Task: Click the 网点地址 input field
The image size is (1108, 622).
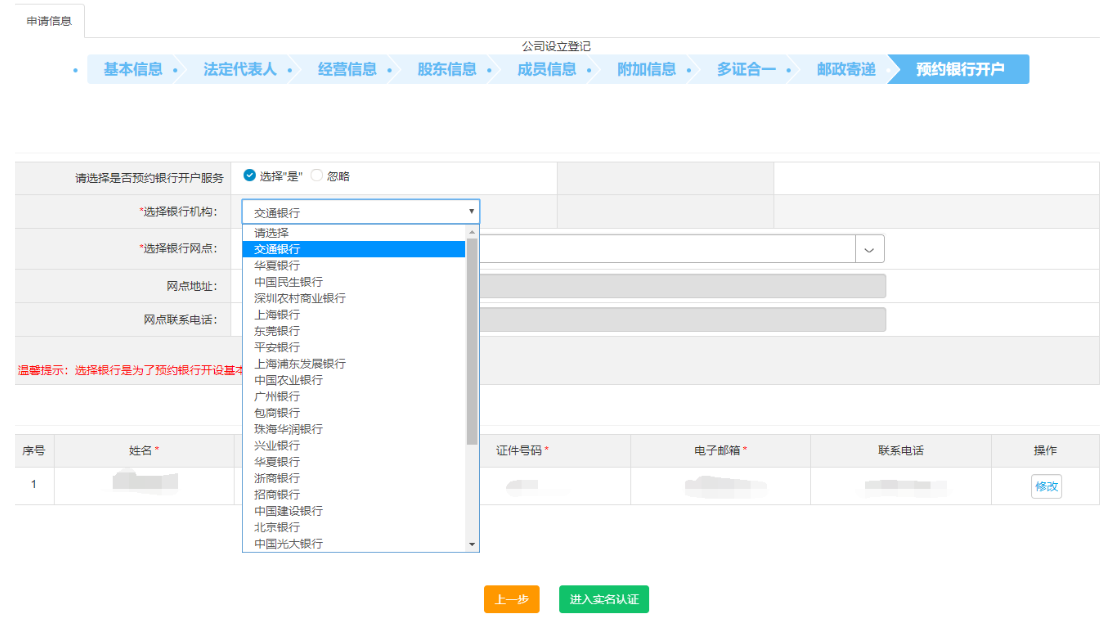Action: coord(682,286)
